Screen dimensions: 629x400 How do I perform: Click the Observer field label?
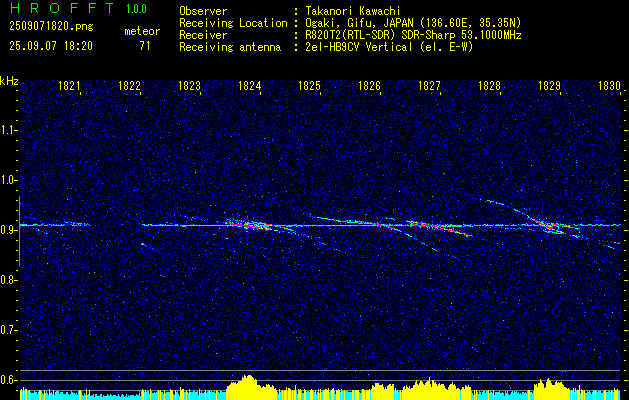tap(203, 11)
